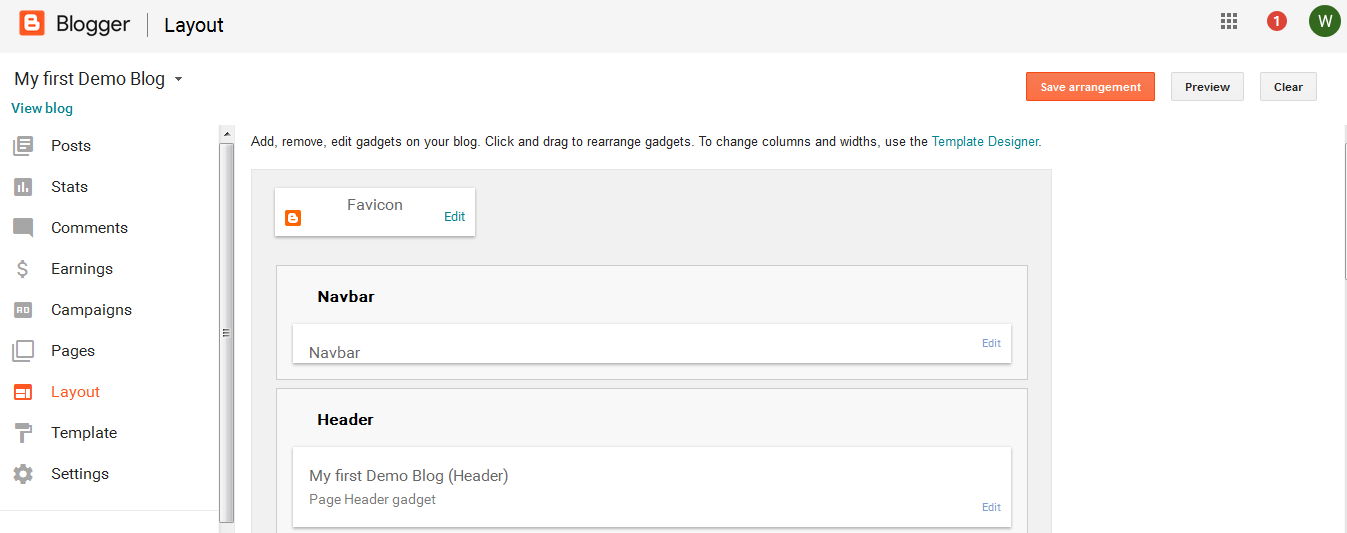The width and height of the screenshot is (1347, 533).
Task: Follow the View blog link
Action: pyautogui.click(x=42, y=108)
